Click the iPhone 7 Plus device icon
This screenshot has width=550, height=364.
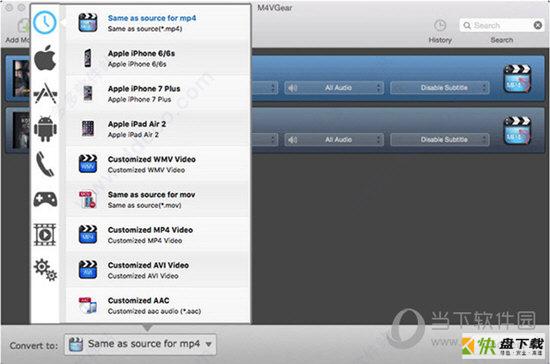tap(88, 93)
